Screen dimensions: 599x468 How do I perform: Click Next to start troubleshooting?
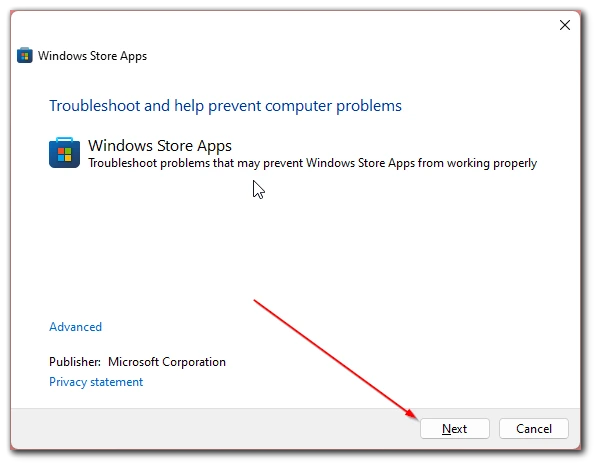455,429
